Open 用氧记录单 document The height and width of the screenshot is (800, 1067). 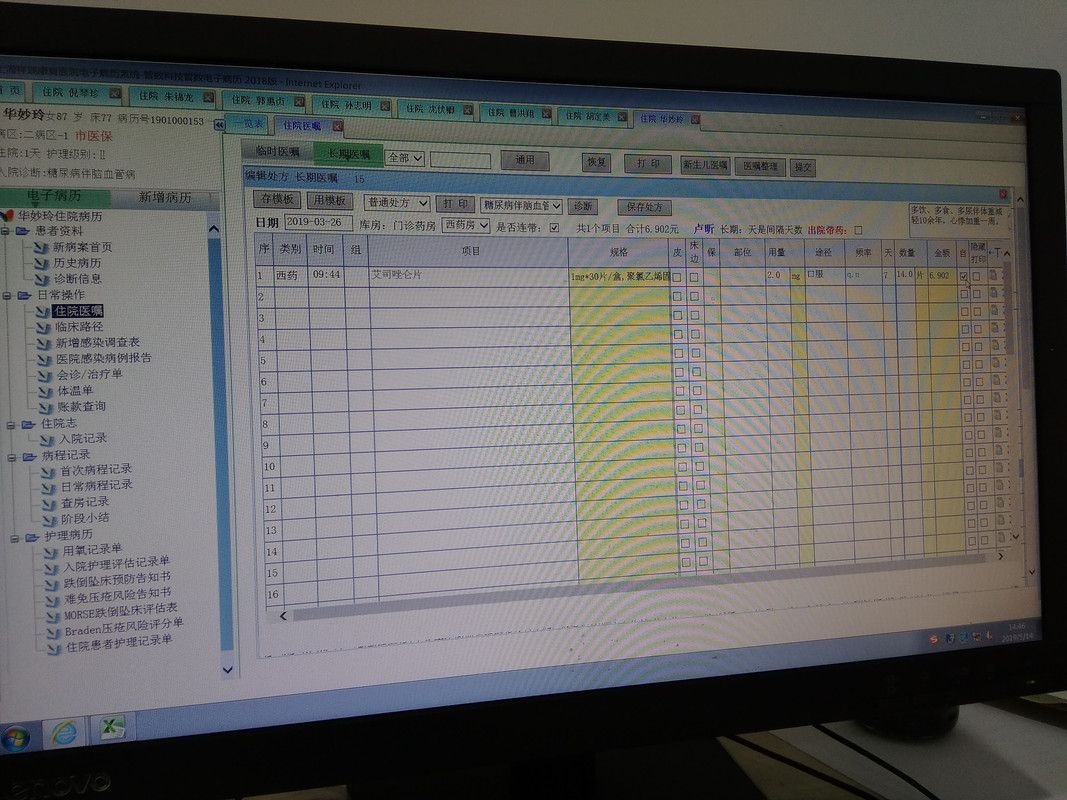[x=93, y=550]
